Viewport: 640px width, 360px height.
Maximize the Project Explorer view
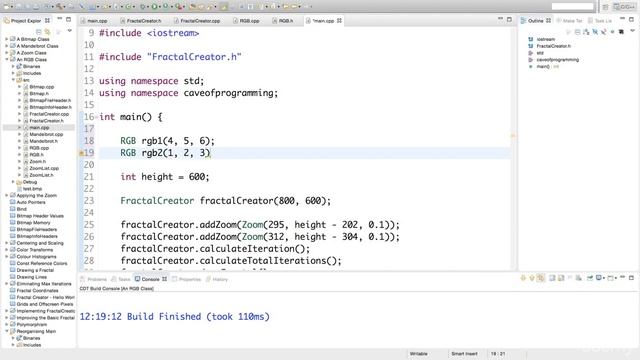click(x=69, y=19)
